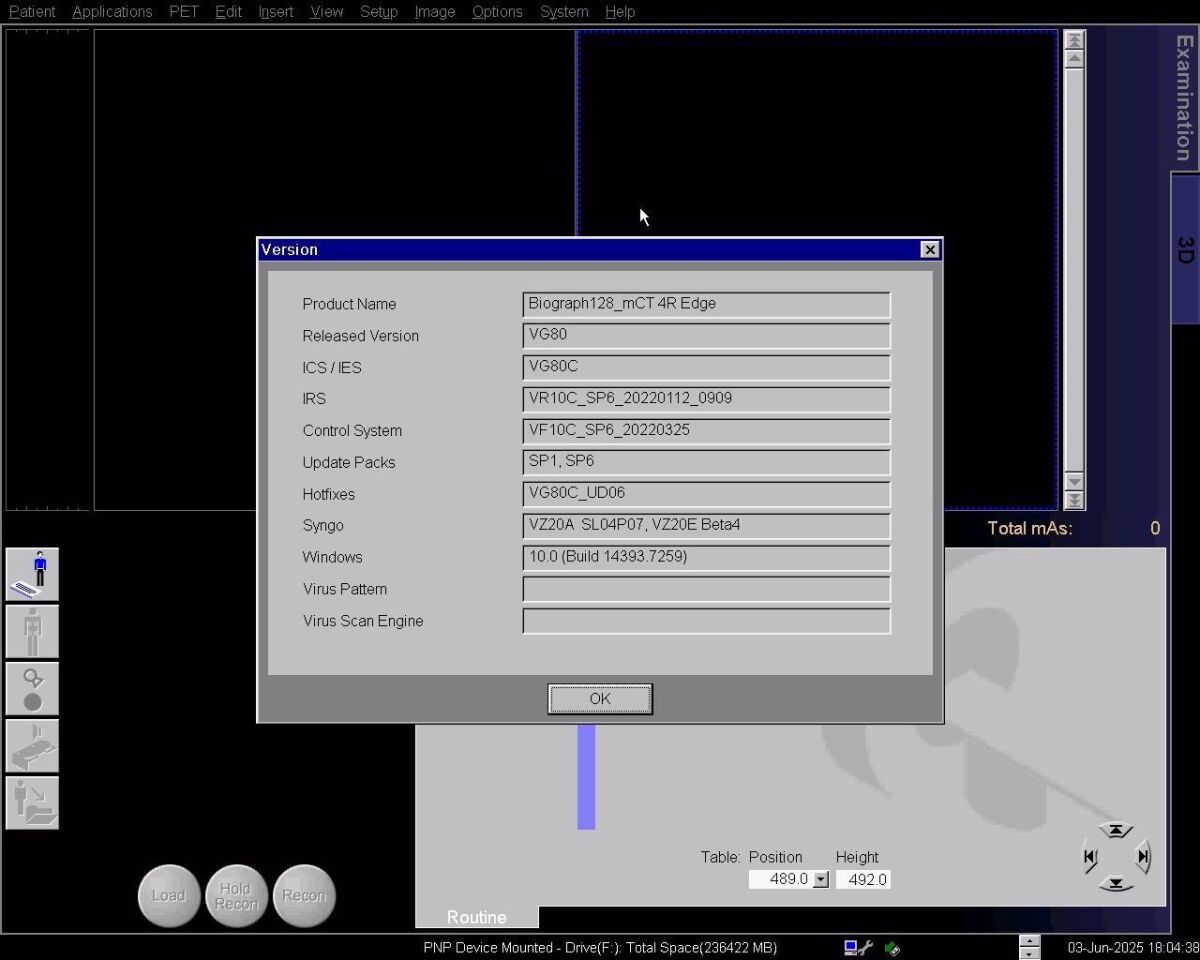This screenshot has width=1200, height=960.
Task: Click the computer and wrench status icon
Action: [x=858, y=948]
